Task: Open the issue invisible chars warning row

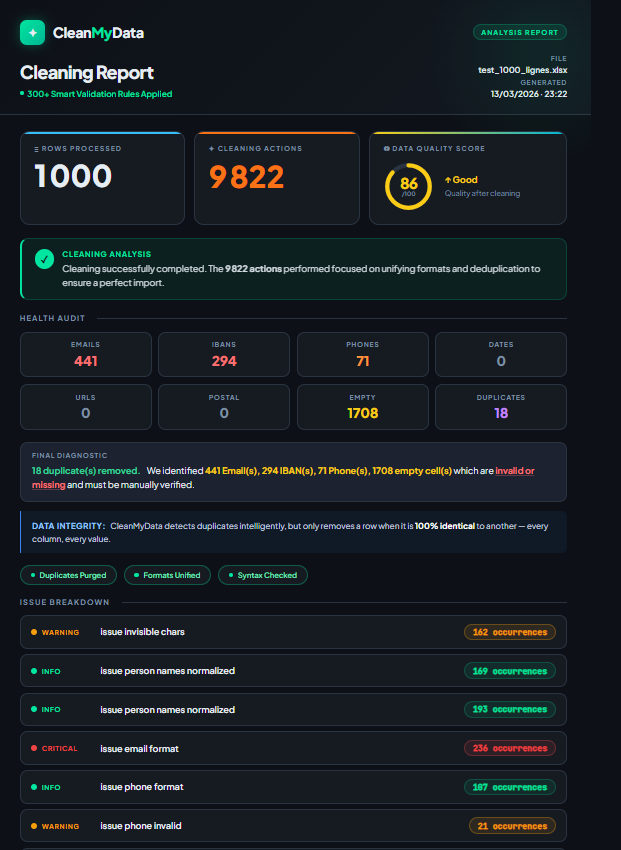Action: click(x=293, y=632)
